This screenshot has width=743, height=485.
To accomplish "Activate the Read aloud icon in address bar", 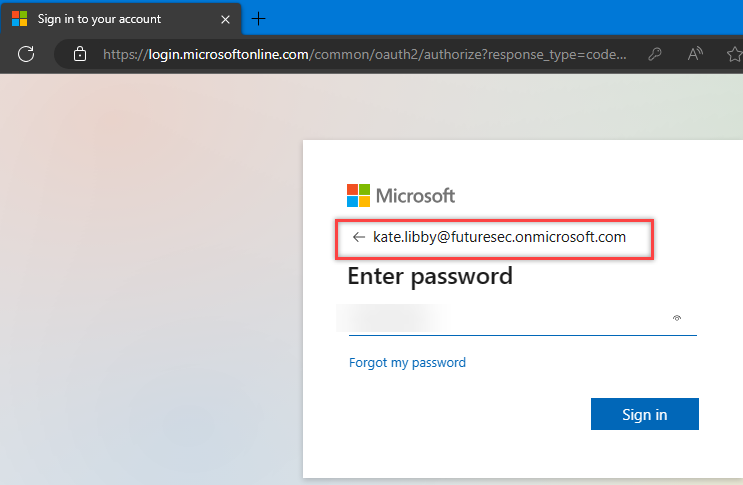I will point(696,54).
